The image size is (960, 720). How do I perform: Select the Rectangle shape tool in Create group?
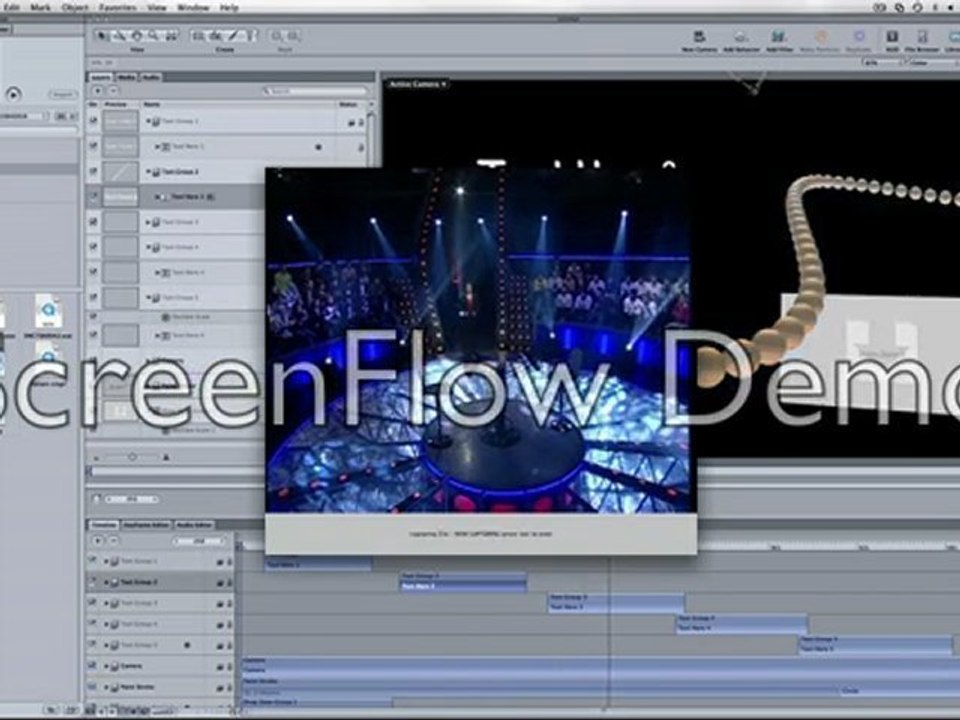[199, 36]
